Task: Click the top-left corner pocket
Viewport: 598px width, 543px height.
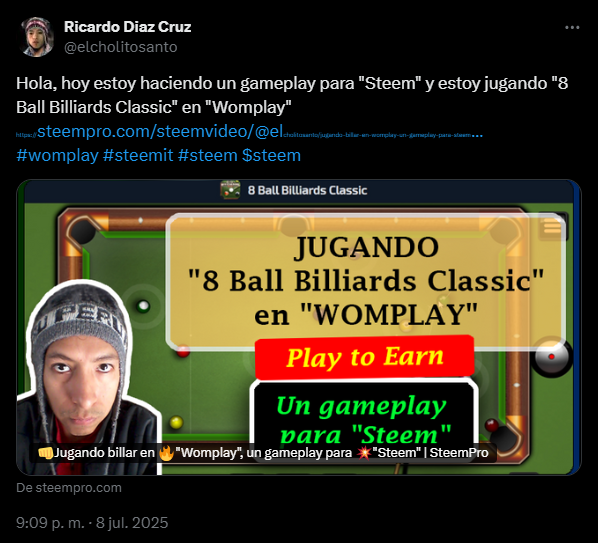Action: pos(82,231)
